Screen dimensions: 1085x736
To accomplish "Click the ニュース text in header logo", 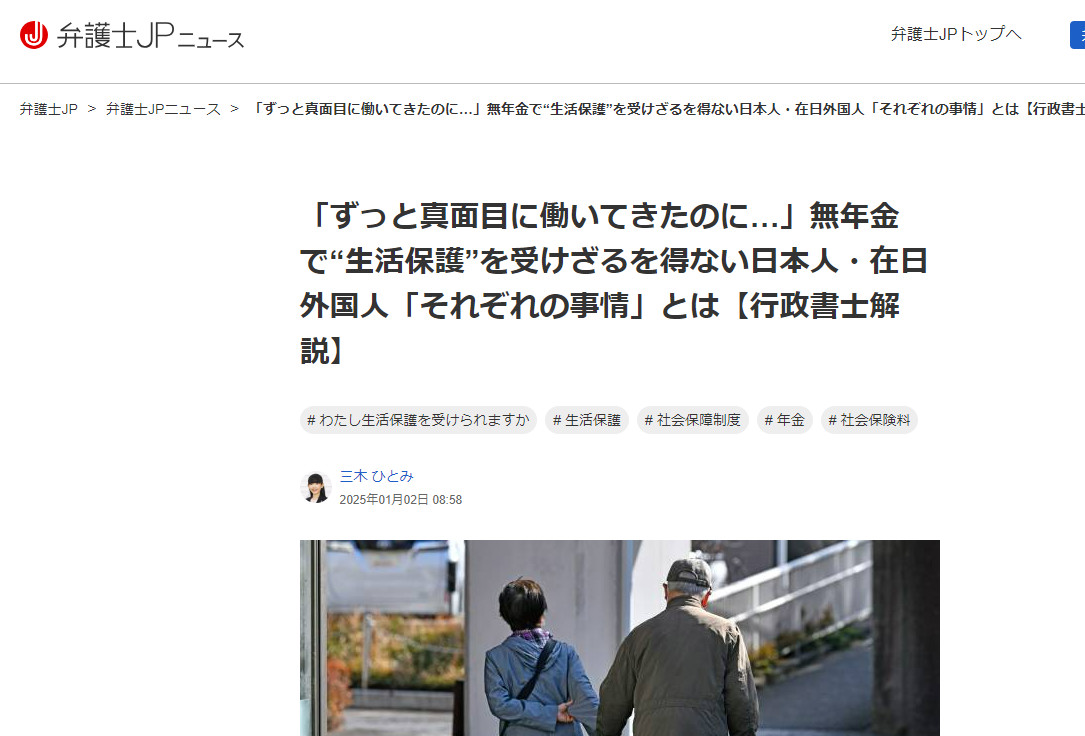I will [x=211, y=40].
